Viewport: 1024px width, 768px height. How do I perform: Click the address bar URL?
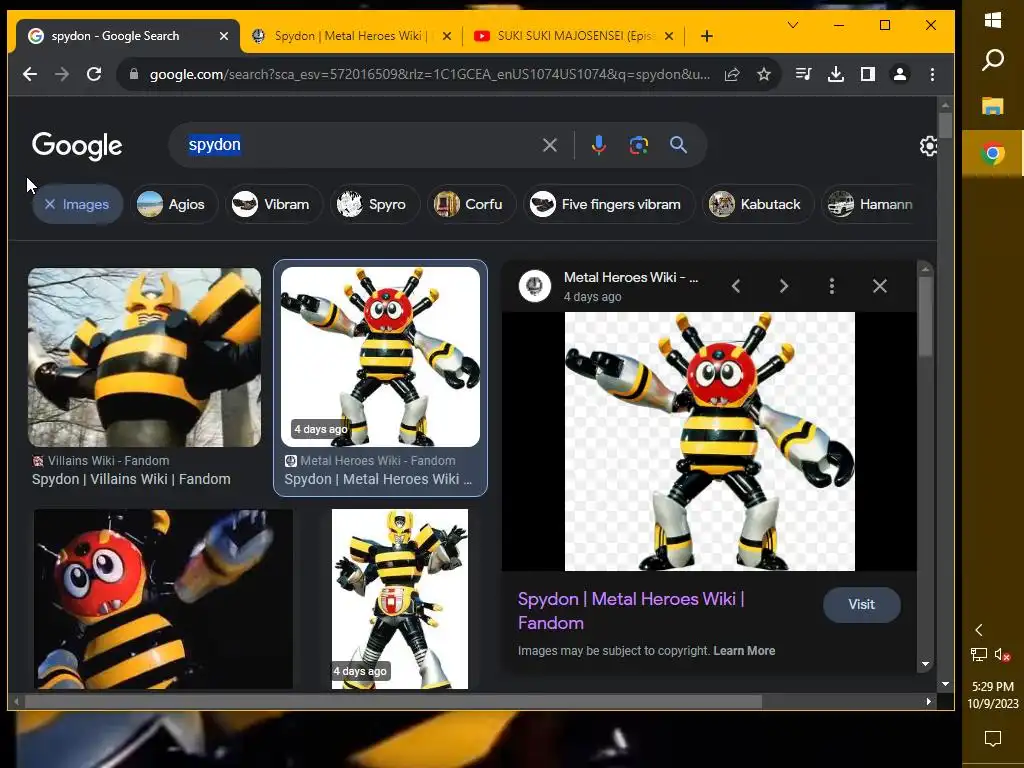430,74
